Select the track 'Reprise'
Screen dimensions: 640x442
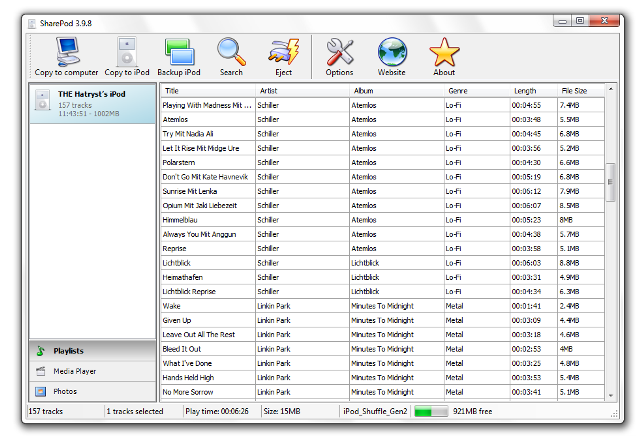[x=383, y=249]
